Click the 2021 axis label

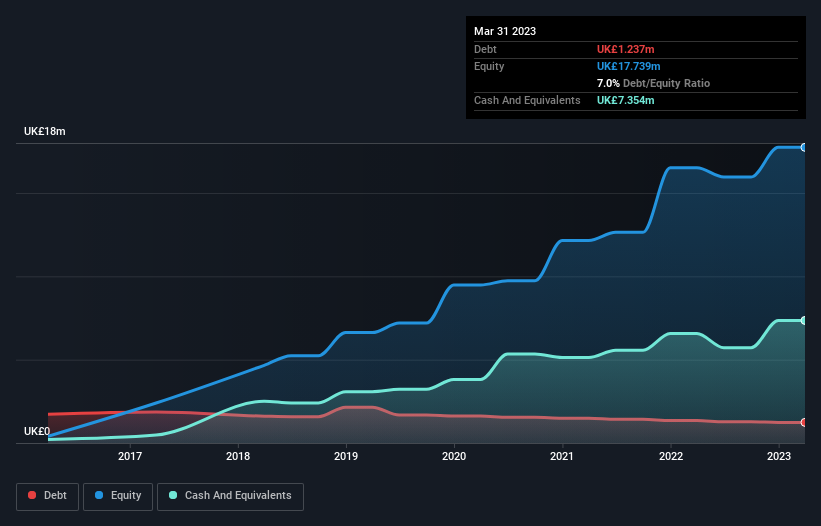click(x=562, y=456)
